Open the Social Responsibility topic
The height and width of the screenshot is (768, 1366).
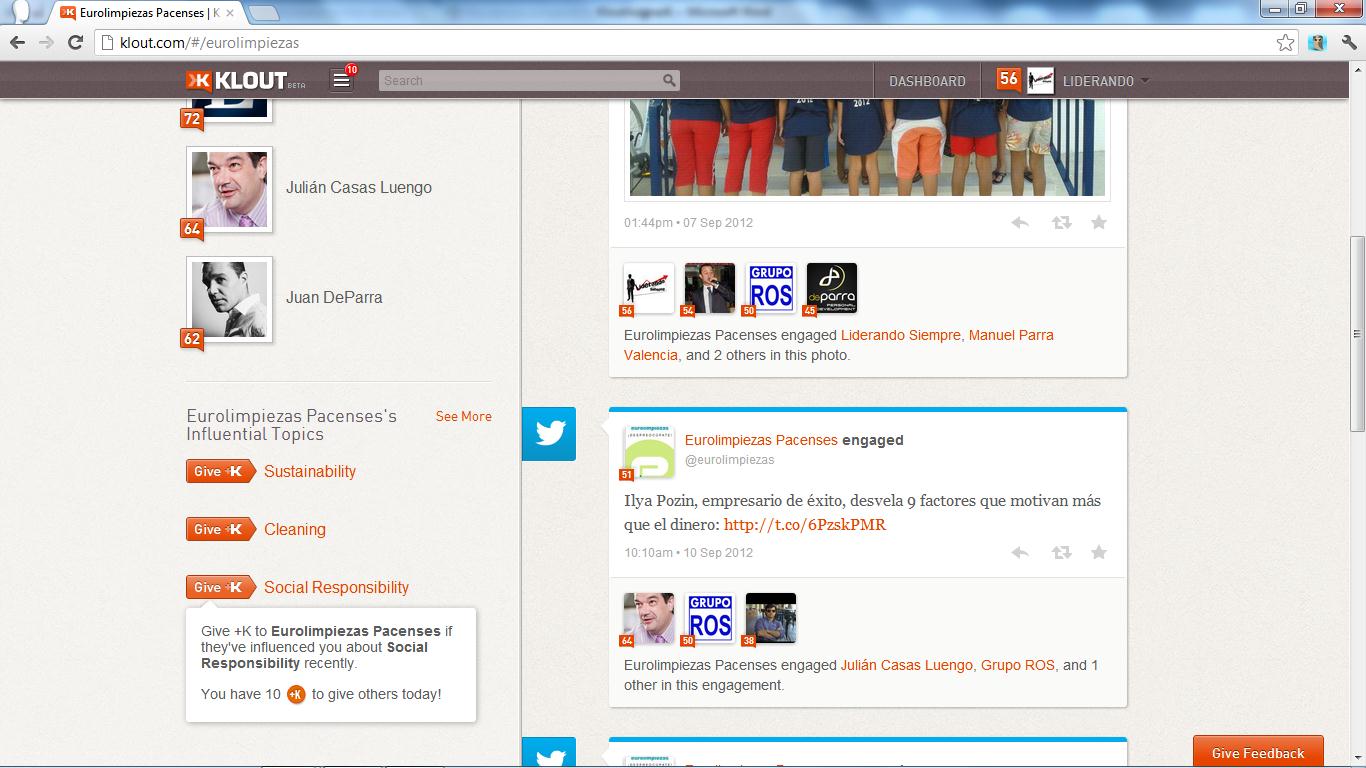[x=336, y=587]
